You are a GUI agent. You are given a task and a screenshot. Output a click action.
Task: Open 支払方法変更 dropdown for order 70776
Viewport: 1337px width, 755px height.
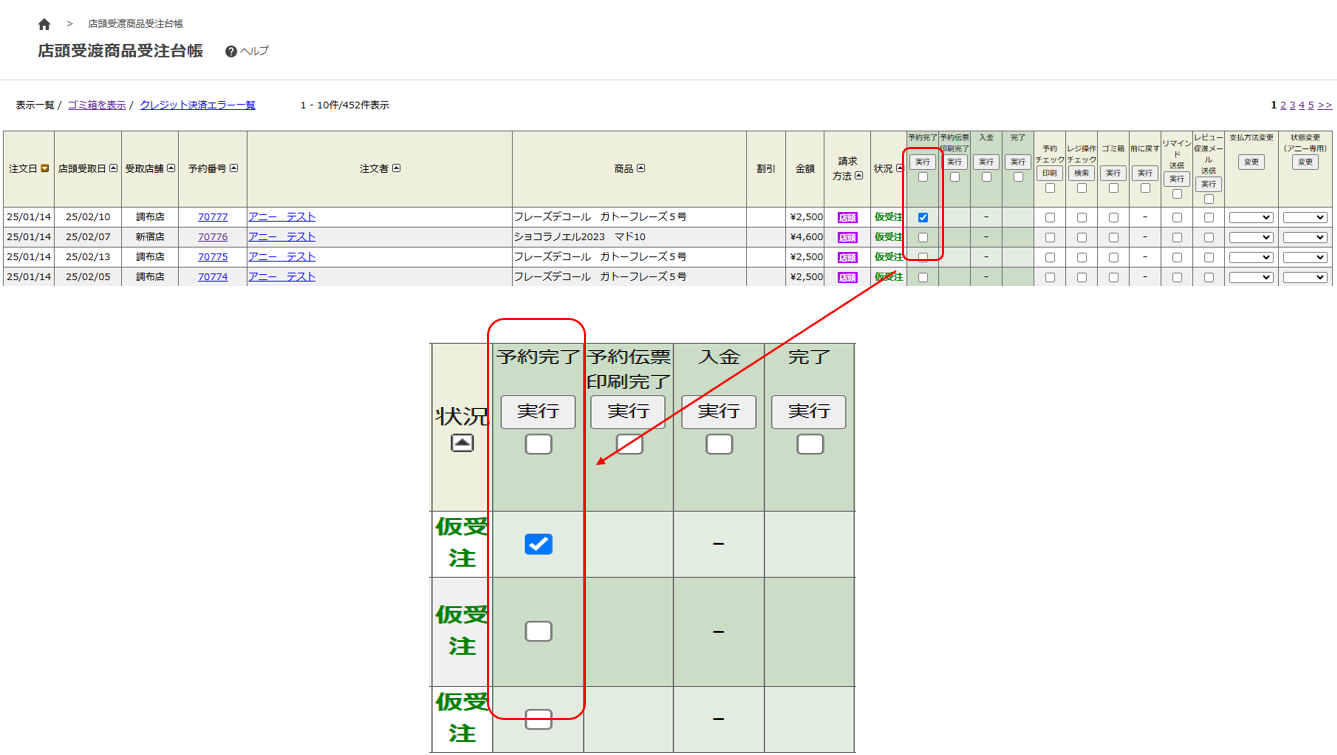(x=1251, y=237)
